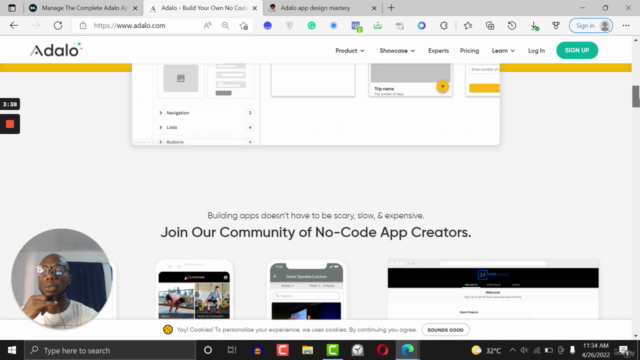The image size is (640, 360).
Task: Click the Grammarly extension icon
Action: coord(311,25)
